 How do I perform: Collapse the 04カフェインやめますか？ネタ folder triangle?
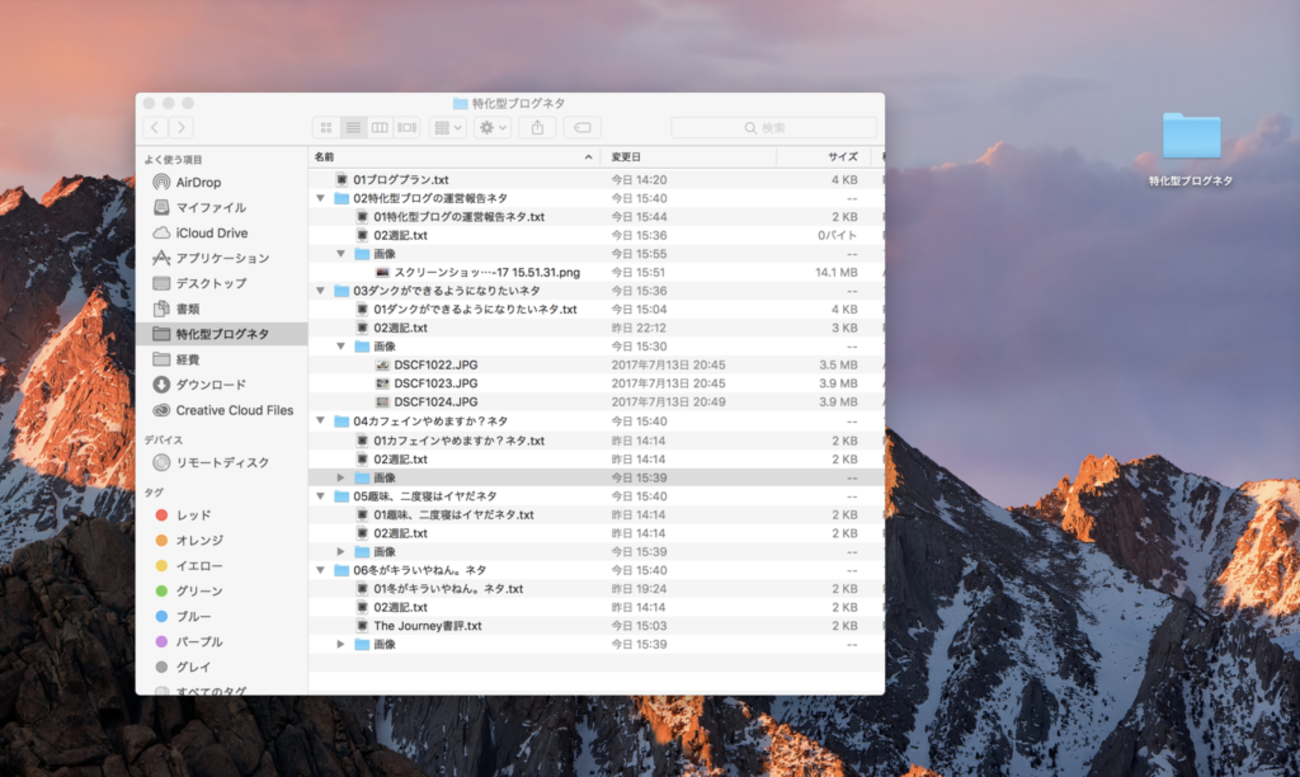pos(320,422)
